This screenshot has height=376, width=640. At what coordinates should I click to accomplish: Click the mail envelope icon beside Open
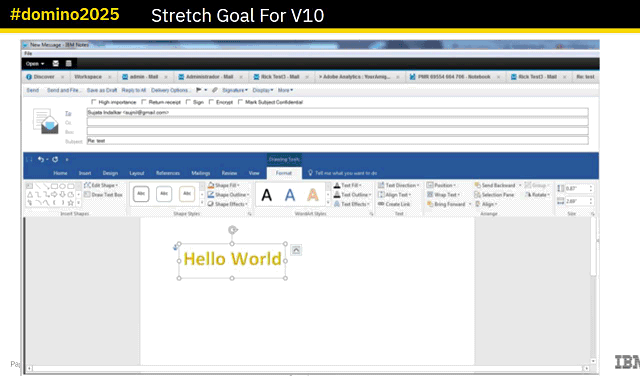point(56,63)
